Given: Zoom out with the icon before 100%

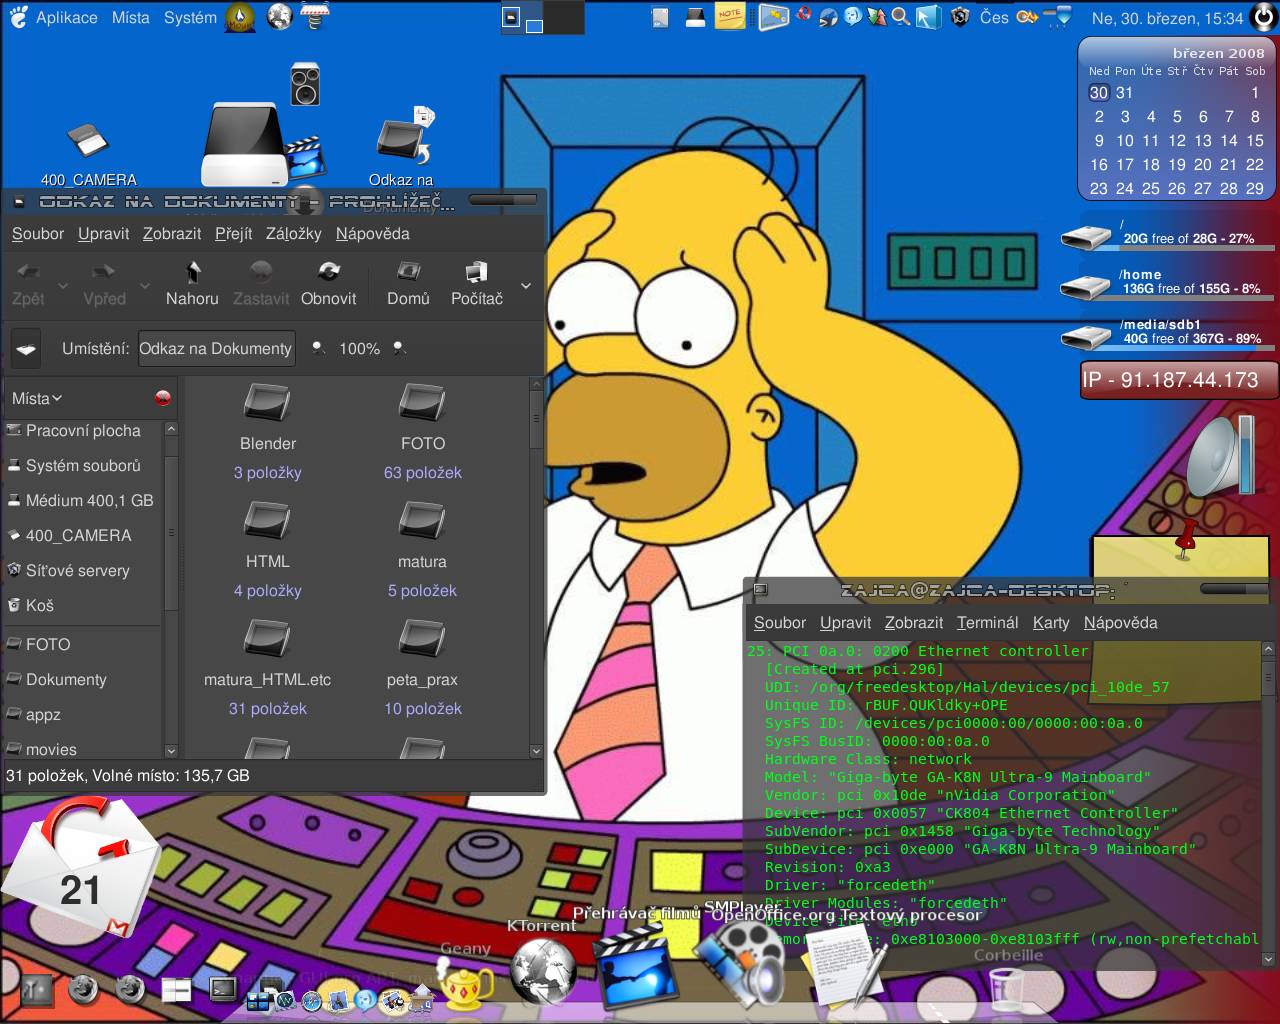Looking at the screenshot, I should [319, 348].
